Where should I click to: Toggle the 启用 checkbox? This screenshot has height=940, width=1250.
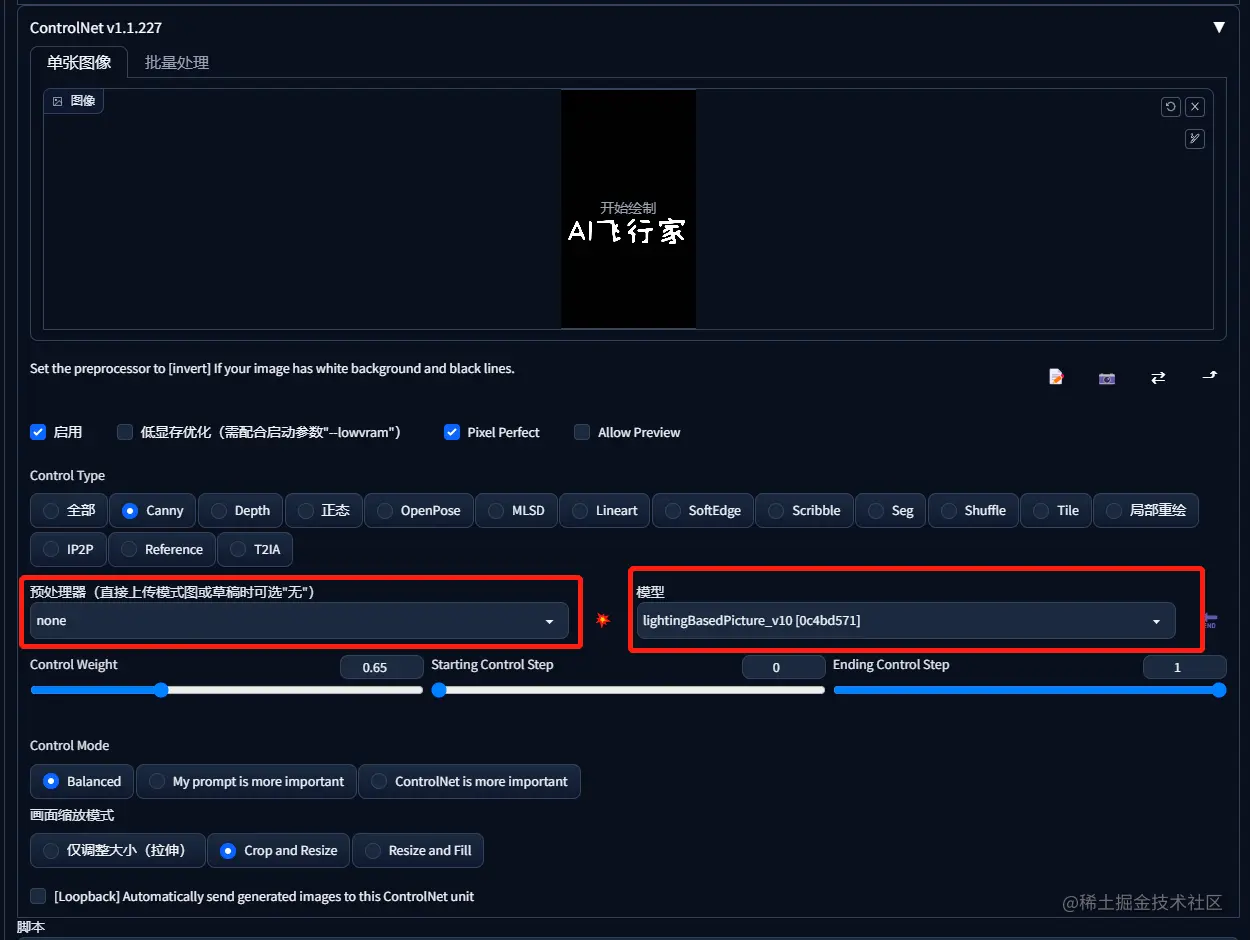point(38,432)
